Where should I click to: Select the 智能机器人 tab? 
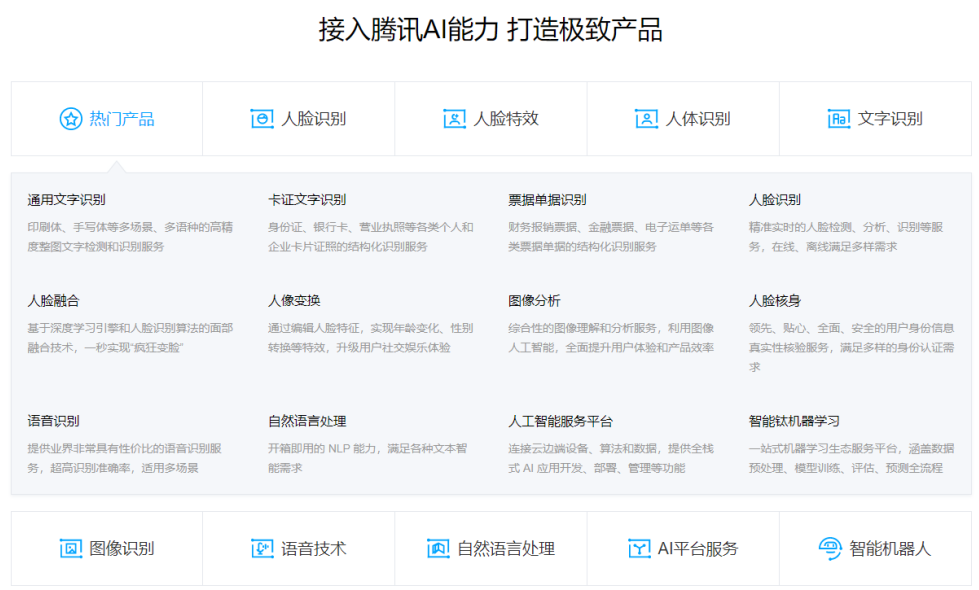pyautogui.click(x=875, y=549)
